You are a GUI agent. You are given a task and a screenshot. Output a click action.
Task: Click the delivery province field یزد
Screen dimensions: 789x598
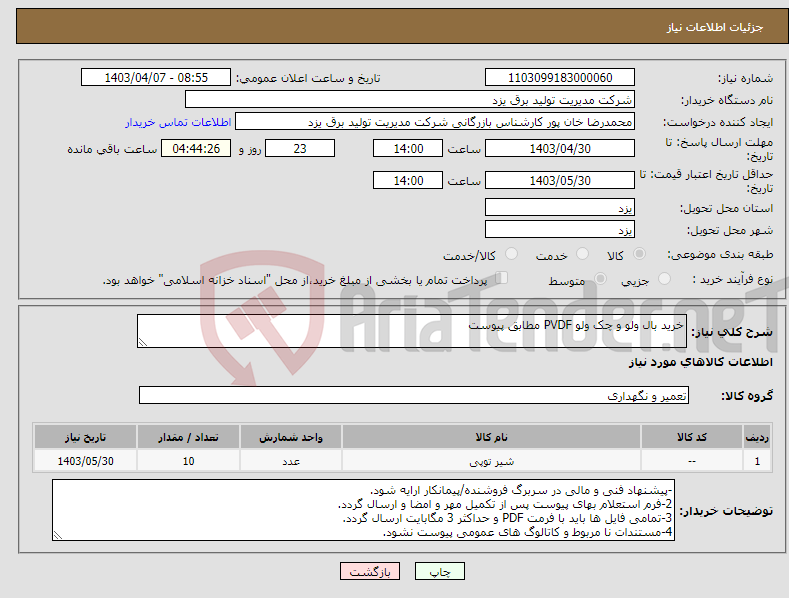(x=560, y=207)
